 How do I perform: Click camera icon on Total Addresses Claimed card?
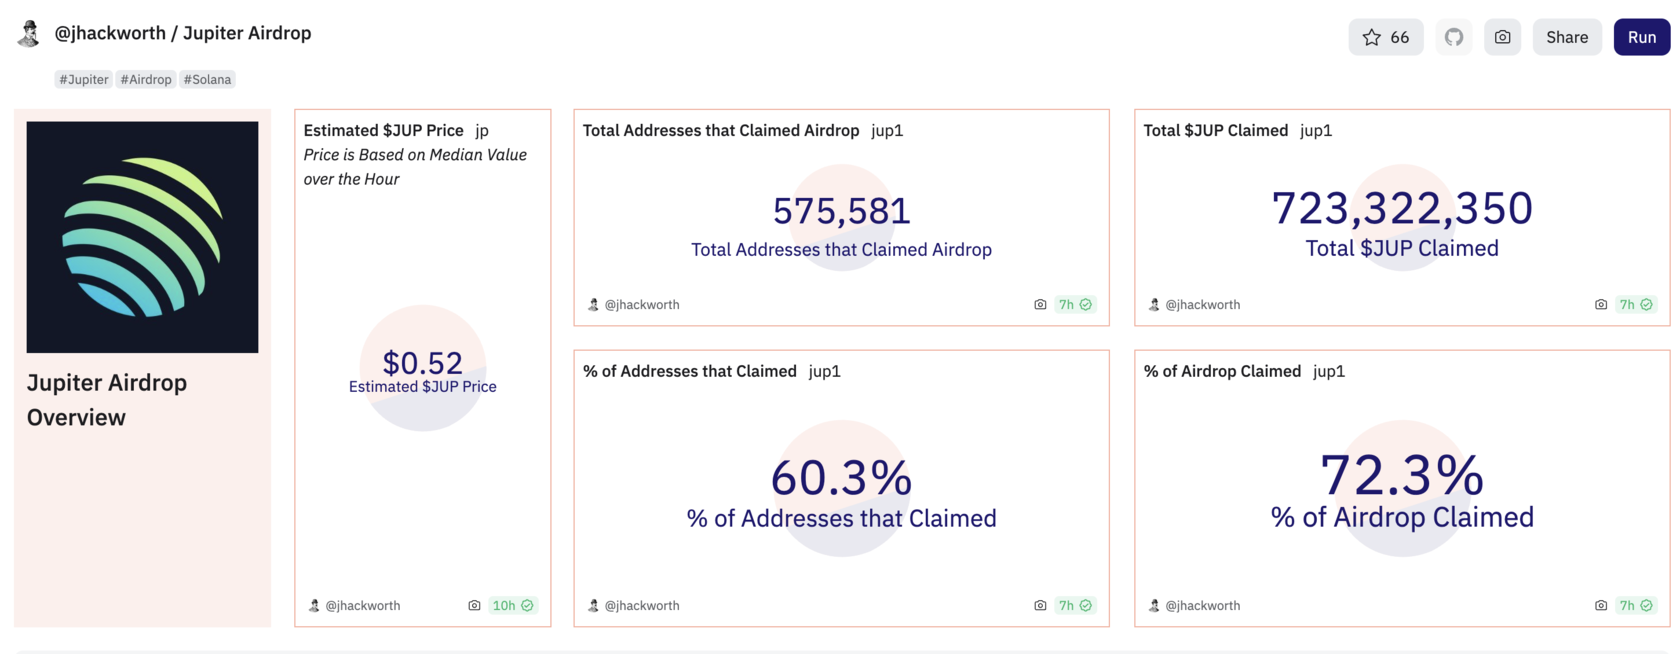pos(1040,304)
